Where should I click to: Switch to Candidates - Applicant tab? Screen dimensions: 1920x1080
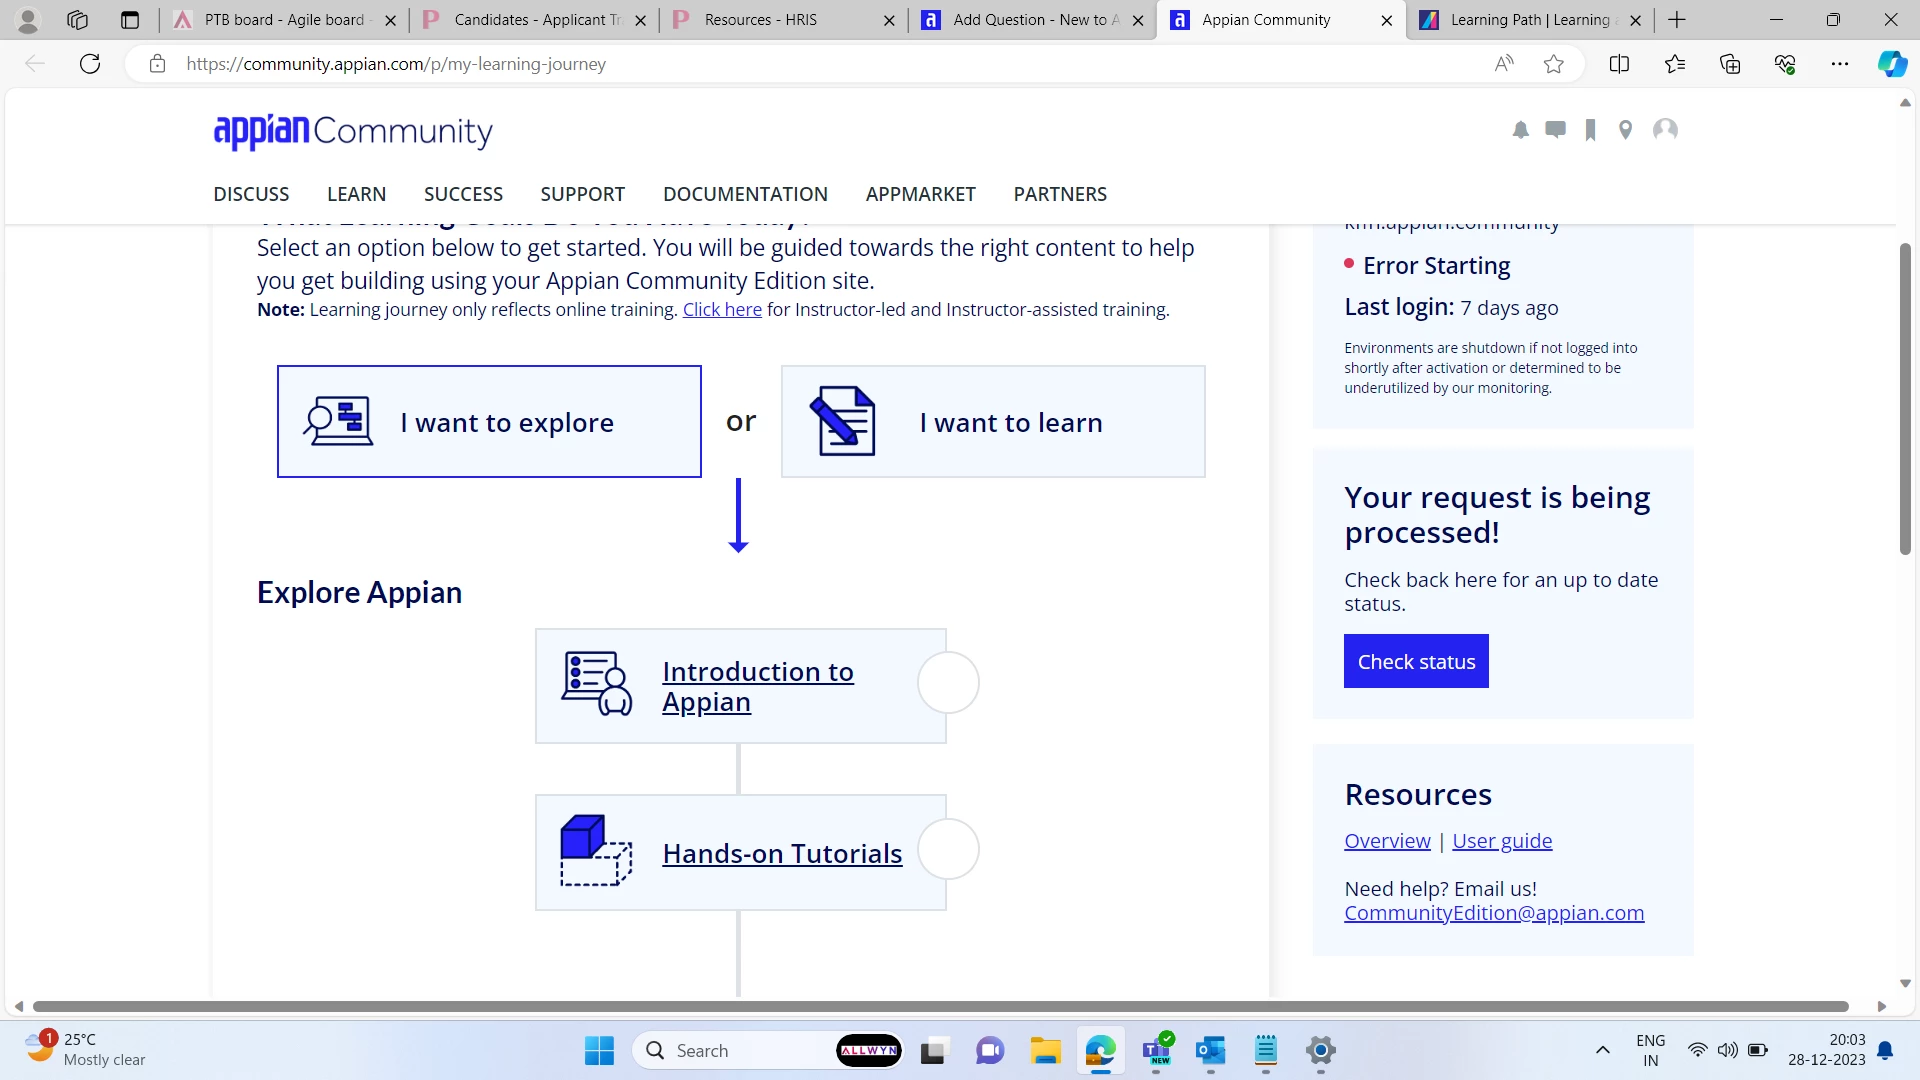point(533,20)
